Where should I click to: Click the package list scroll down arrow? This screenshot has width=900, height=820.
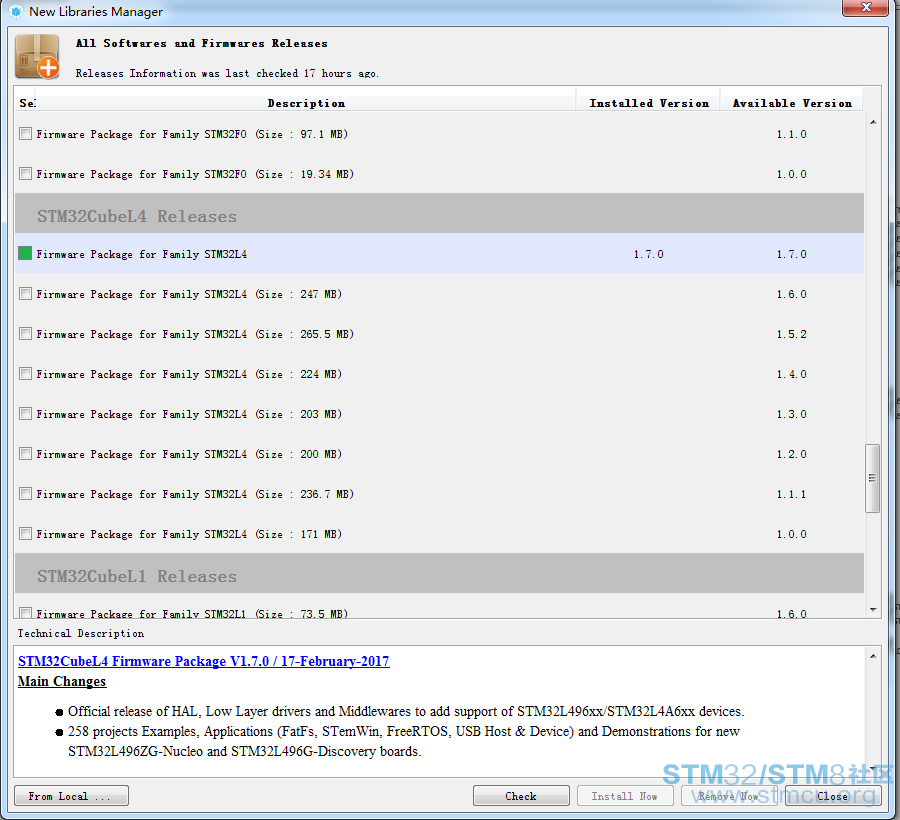tap(872, 609)
